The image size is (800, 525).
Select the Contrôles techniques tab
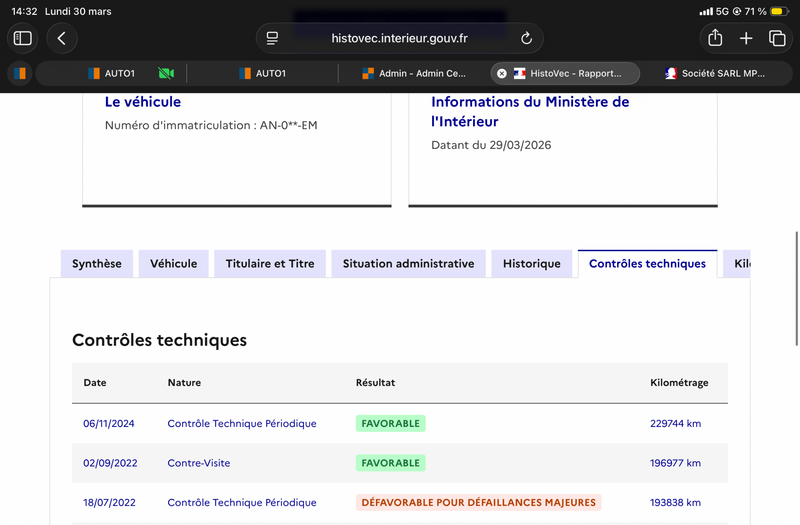(647, 264)
